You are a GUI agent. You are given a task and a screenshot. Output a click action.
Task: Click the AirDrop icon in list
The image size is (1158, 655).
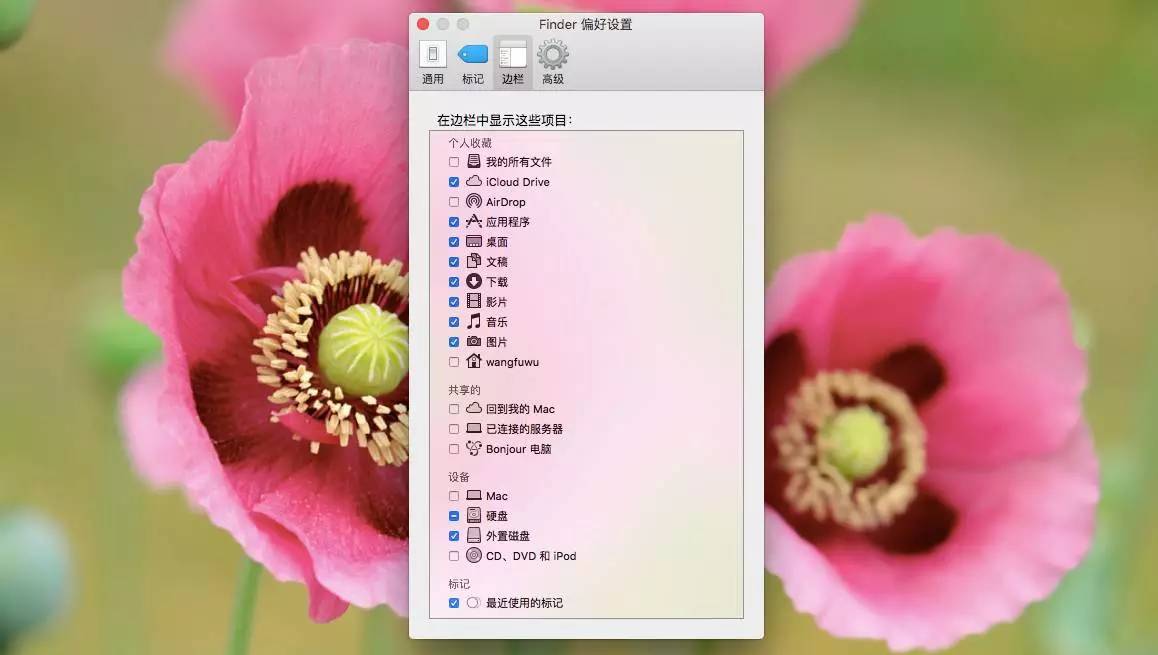[474, 201]
